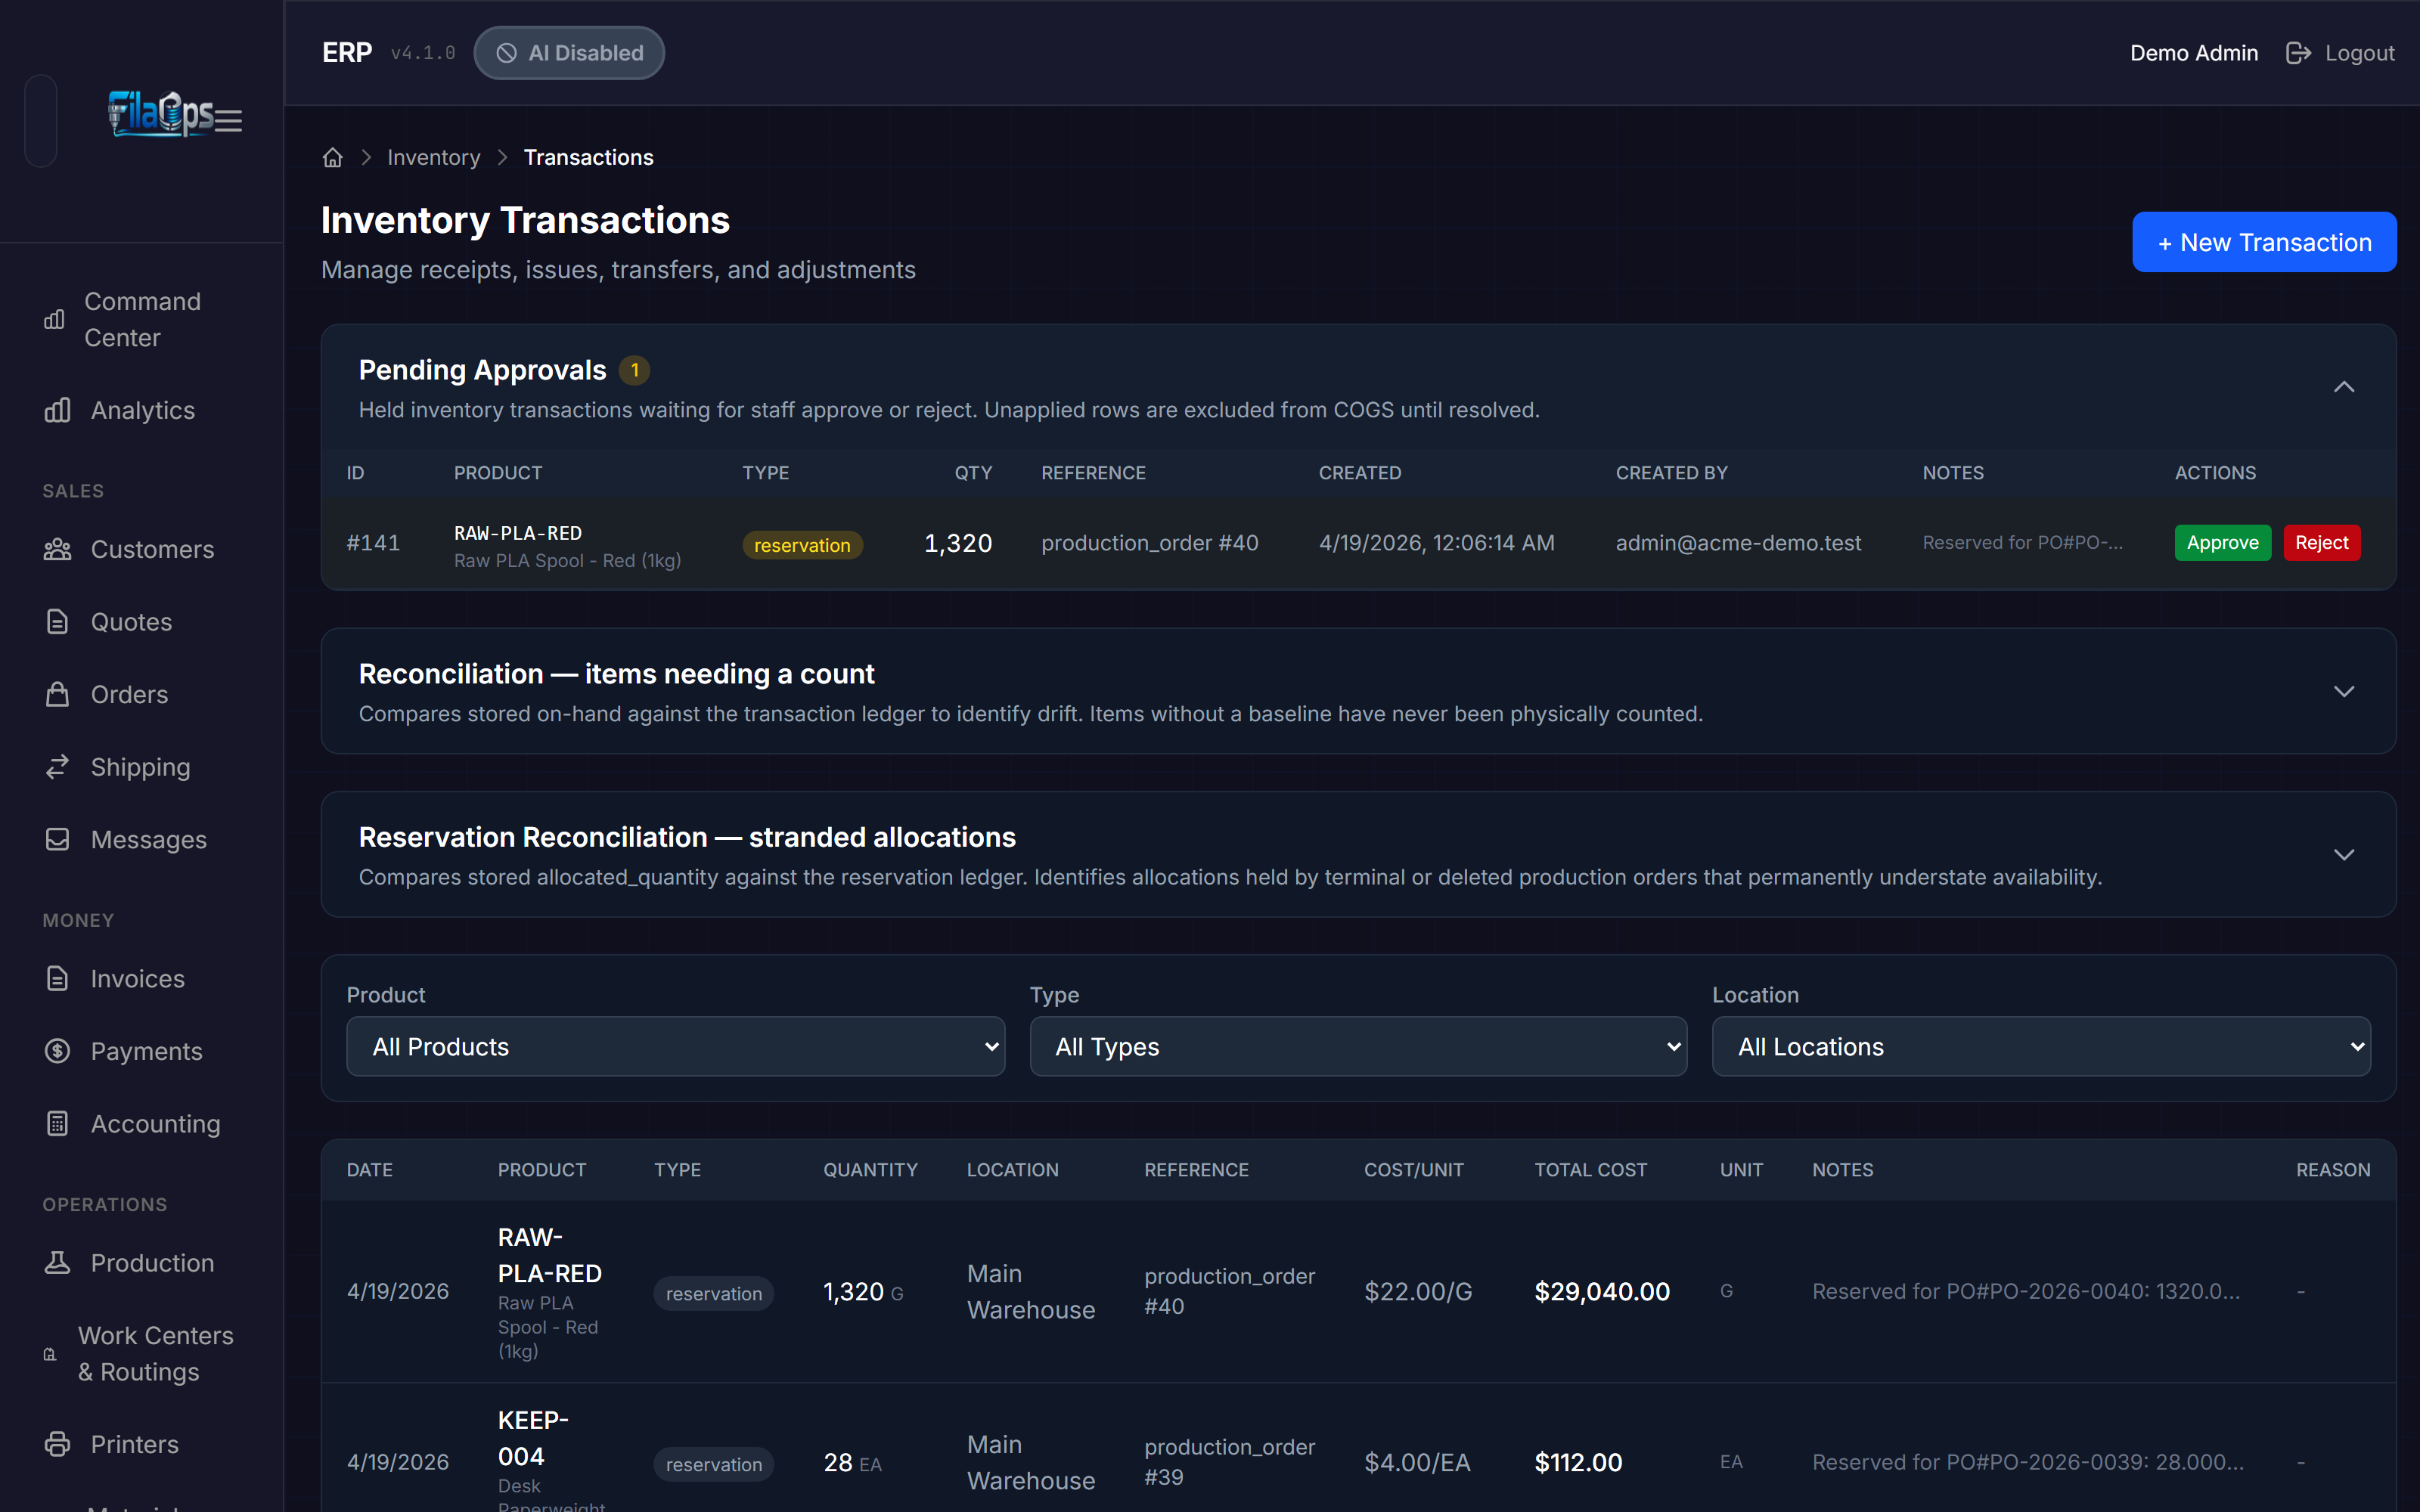The height and width of the screenshot is (1512, 2420).
Task: Click the Customers people icon
Action: [57, 549]
